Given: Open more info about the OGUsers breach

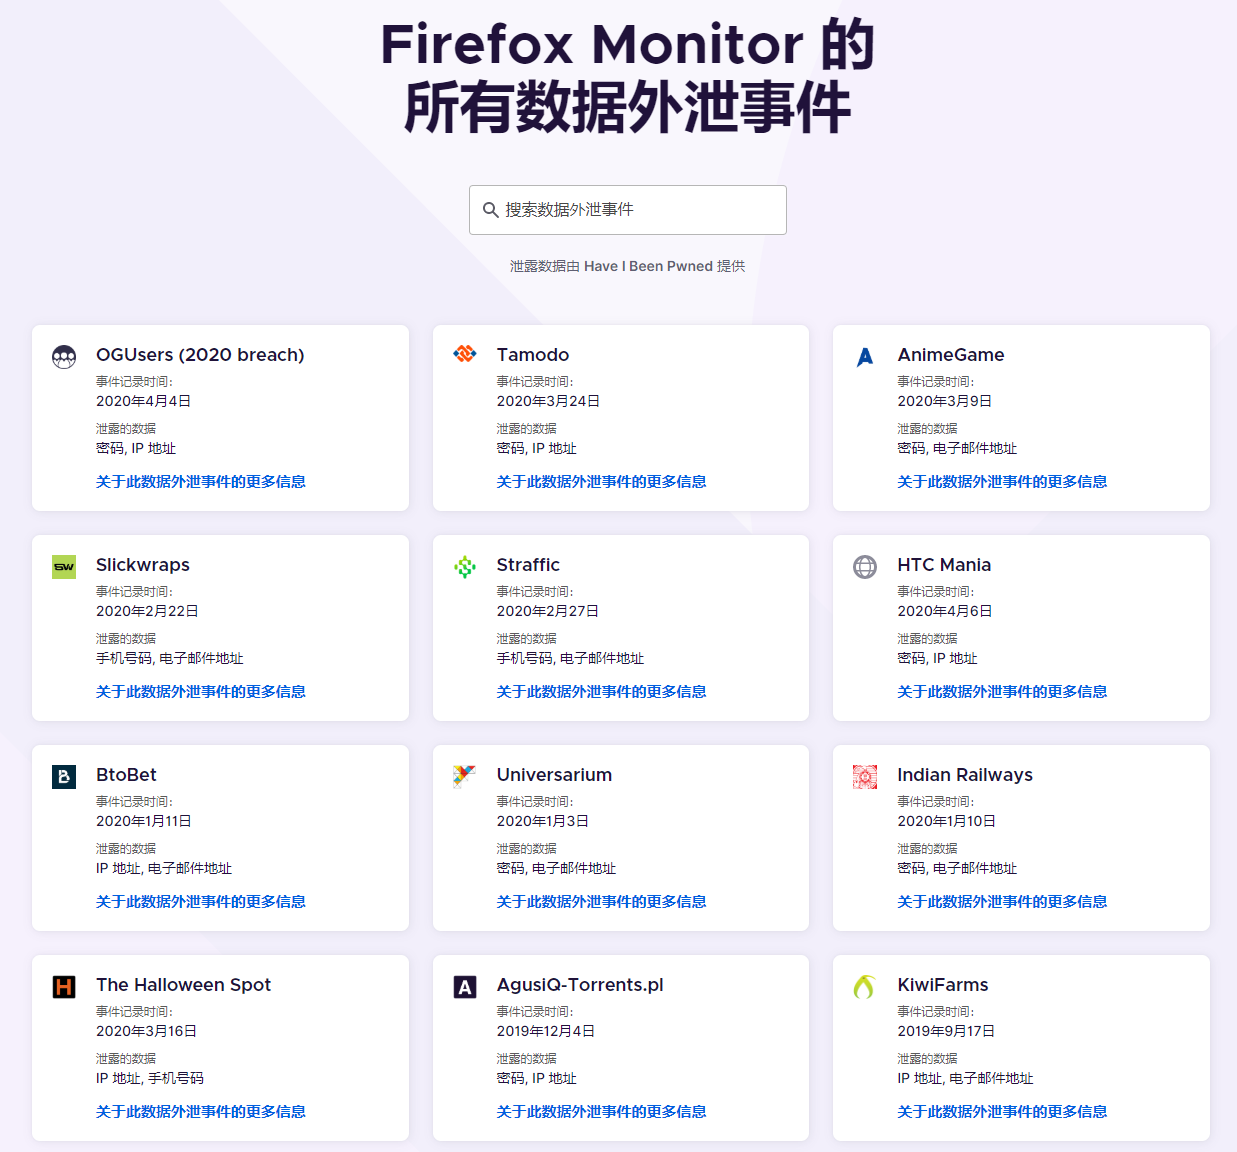Looking at the screenshot, I should pos(200,481).
